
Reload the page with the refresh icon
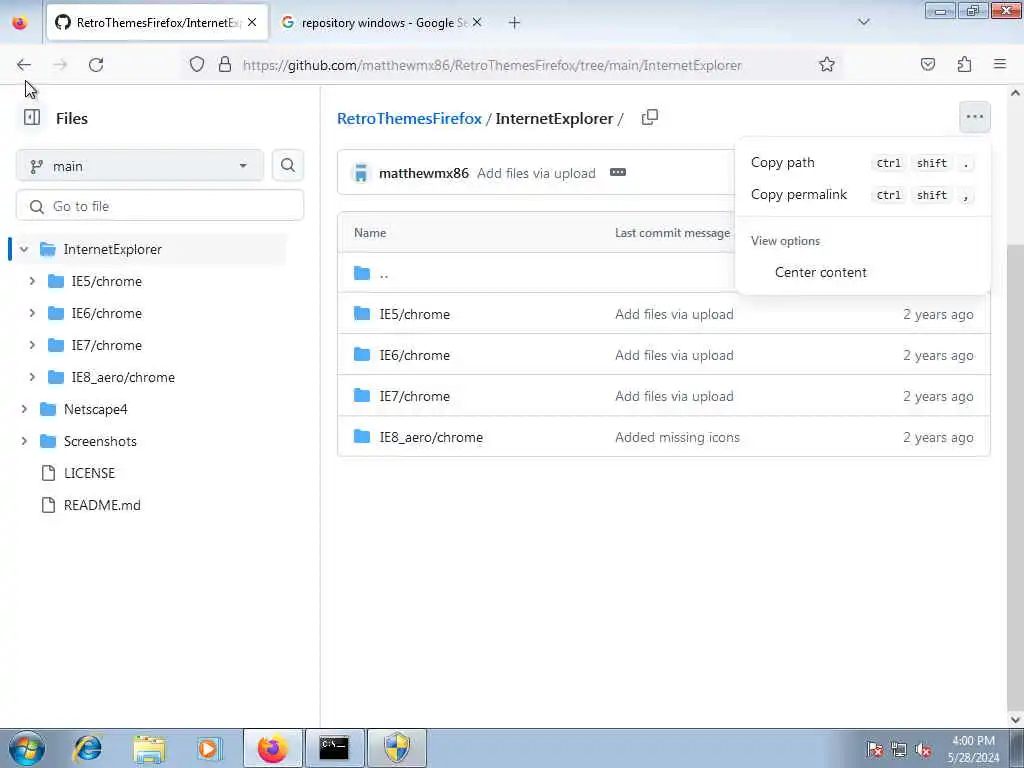(x=96, y=65)
